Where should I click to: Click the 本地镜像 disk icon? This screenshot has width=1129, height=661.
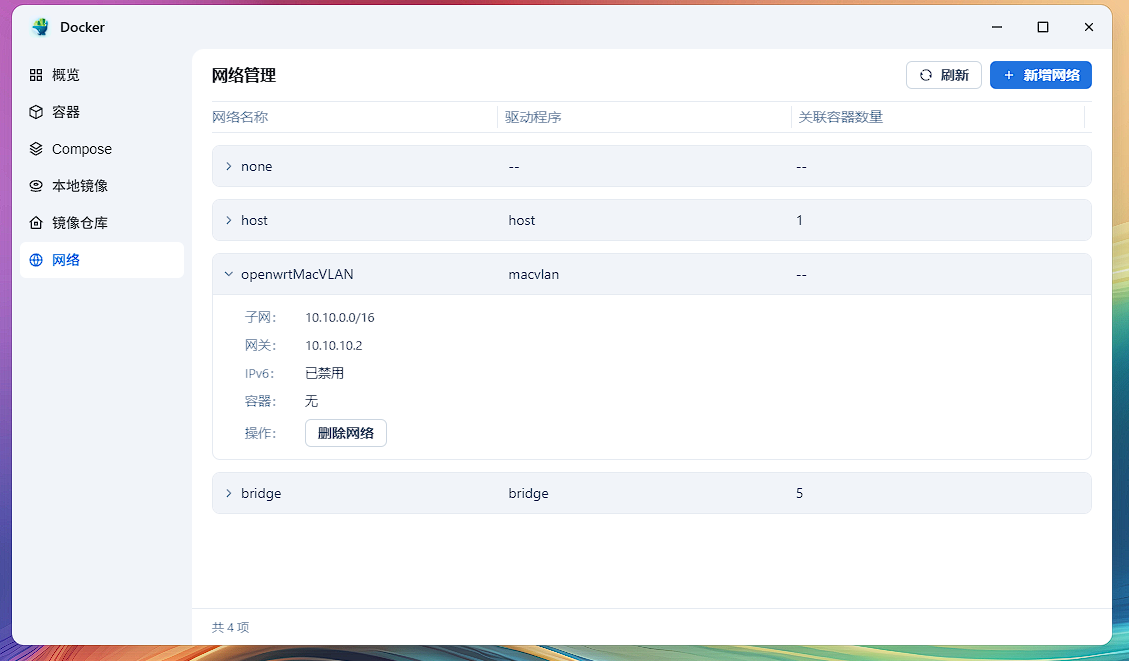36,186
